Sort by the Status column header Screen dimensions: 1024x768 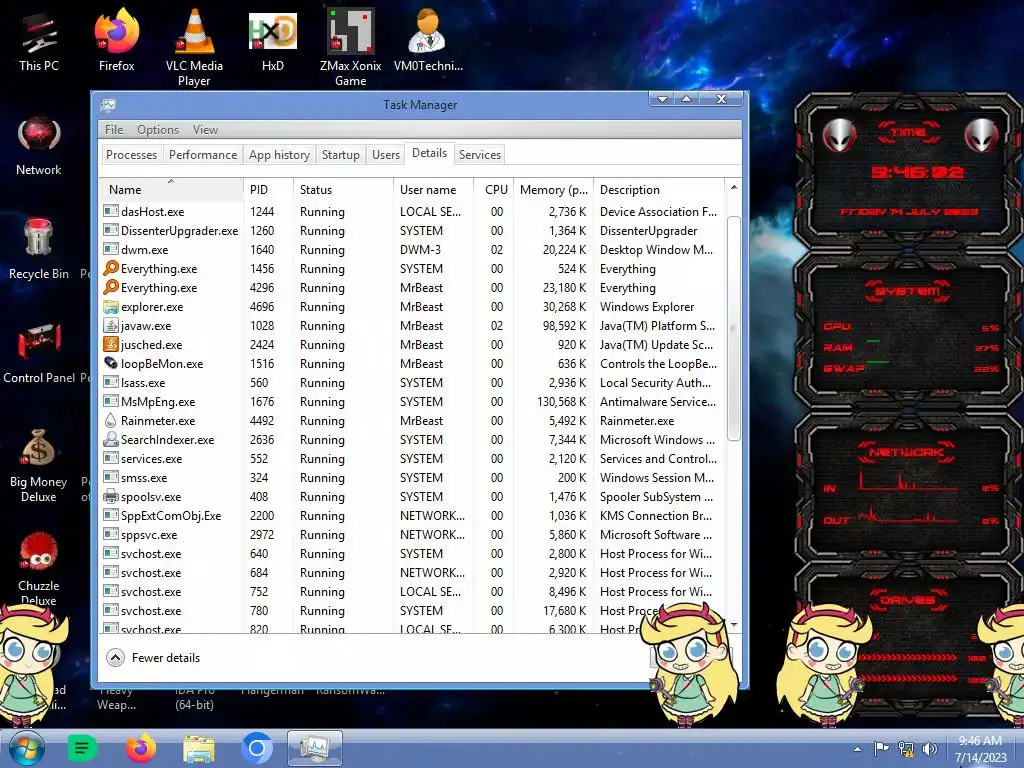click(x=344, y=189)
